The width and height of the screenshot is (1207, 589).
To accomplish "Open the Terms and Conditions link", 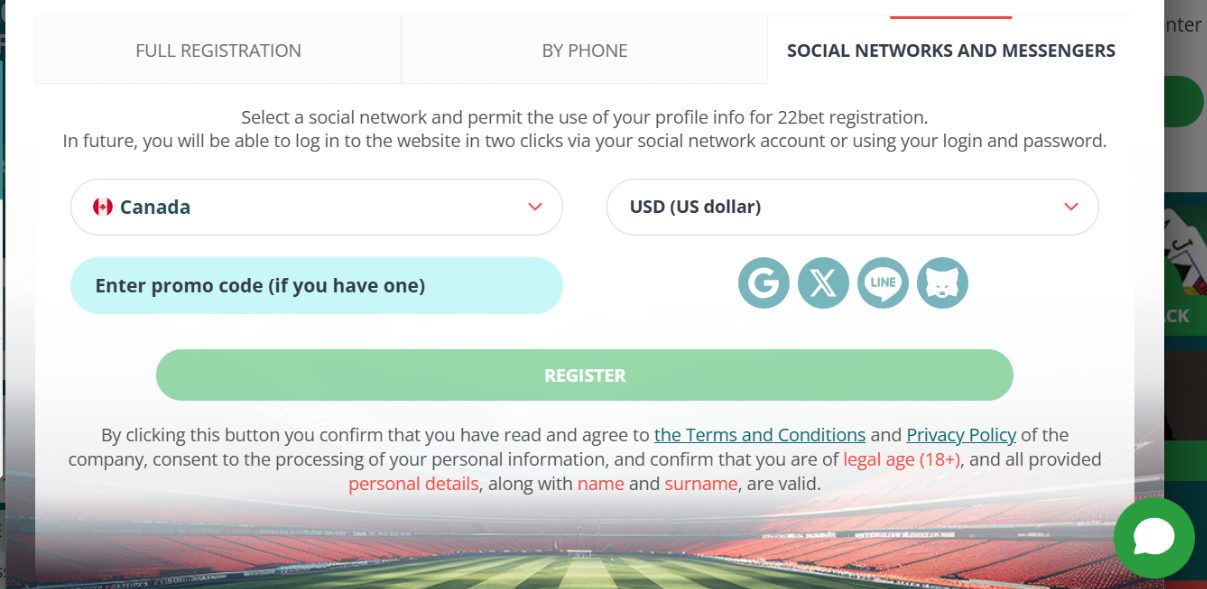I will point(760,435).
